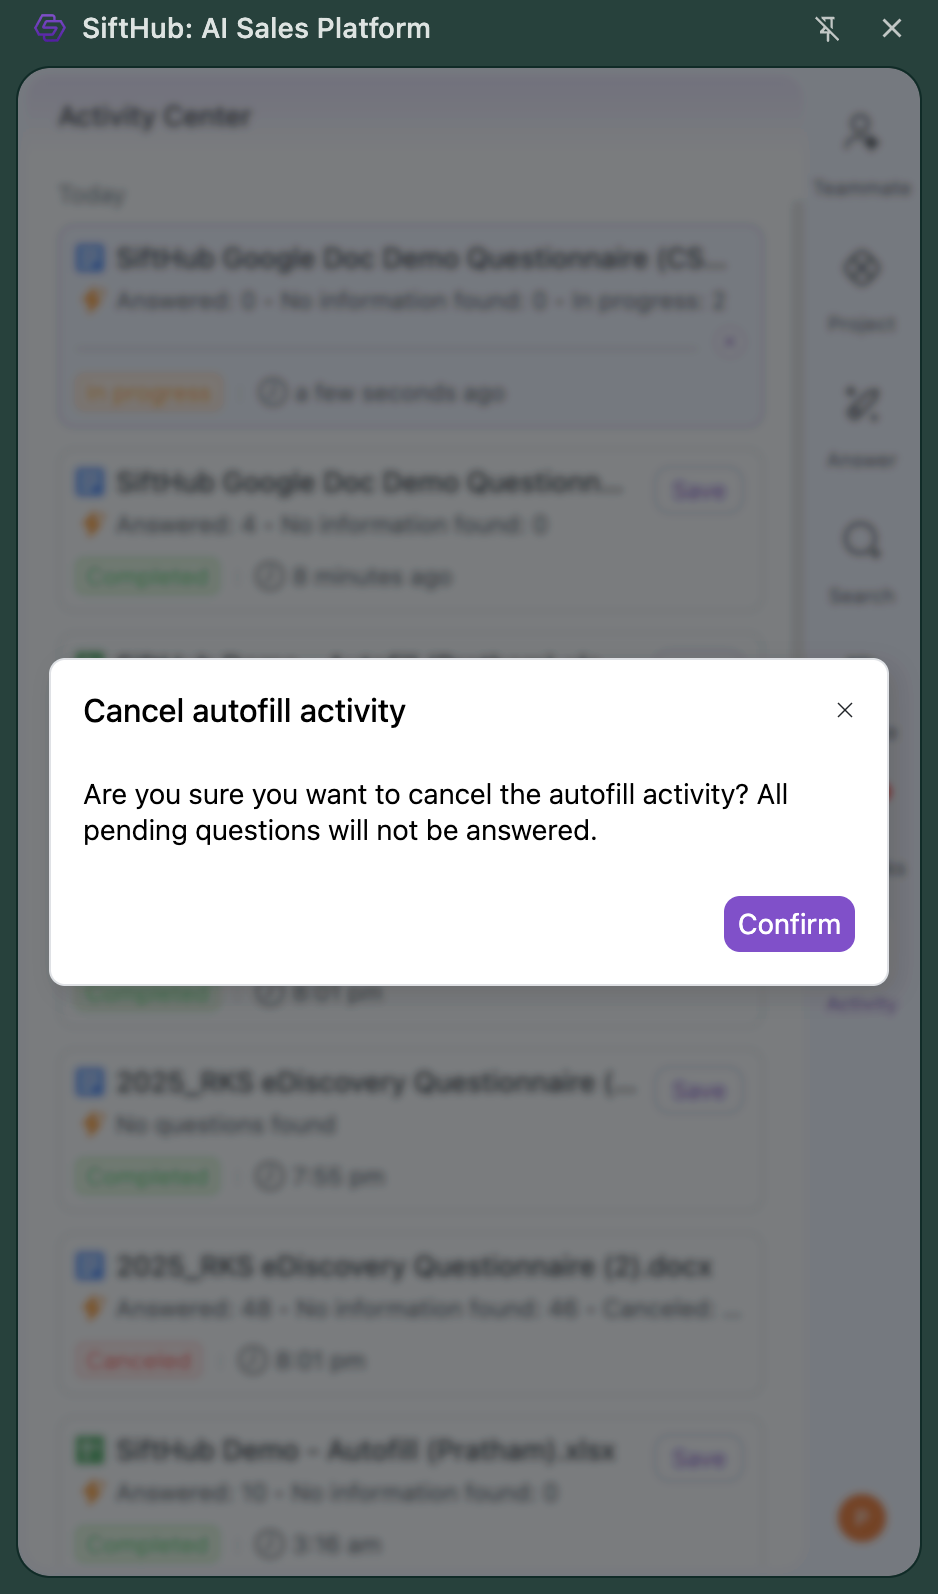Click the red Canceled status badge
Viewport: 938px width, 1594px height.
[x=139, y=1361]
